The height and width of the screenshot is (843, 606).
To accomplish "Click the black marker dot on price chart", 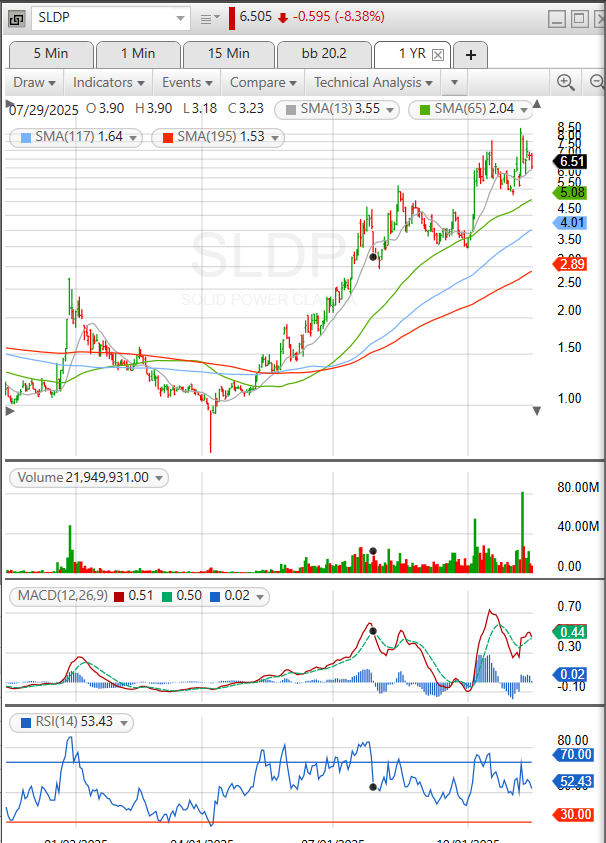I will pos(373,257).
